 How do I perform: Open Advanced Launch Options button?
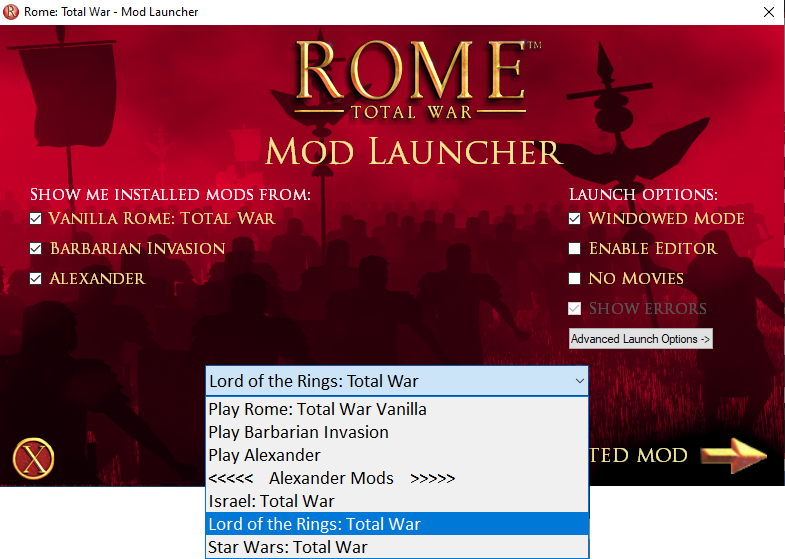641,339
